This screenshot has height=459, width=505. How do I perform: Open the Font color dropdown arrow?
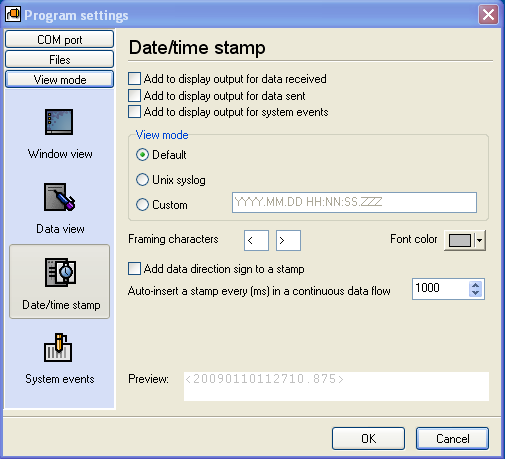pyautogui.click(x=479, y=240)
